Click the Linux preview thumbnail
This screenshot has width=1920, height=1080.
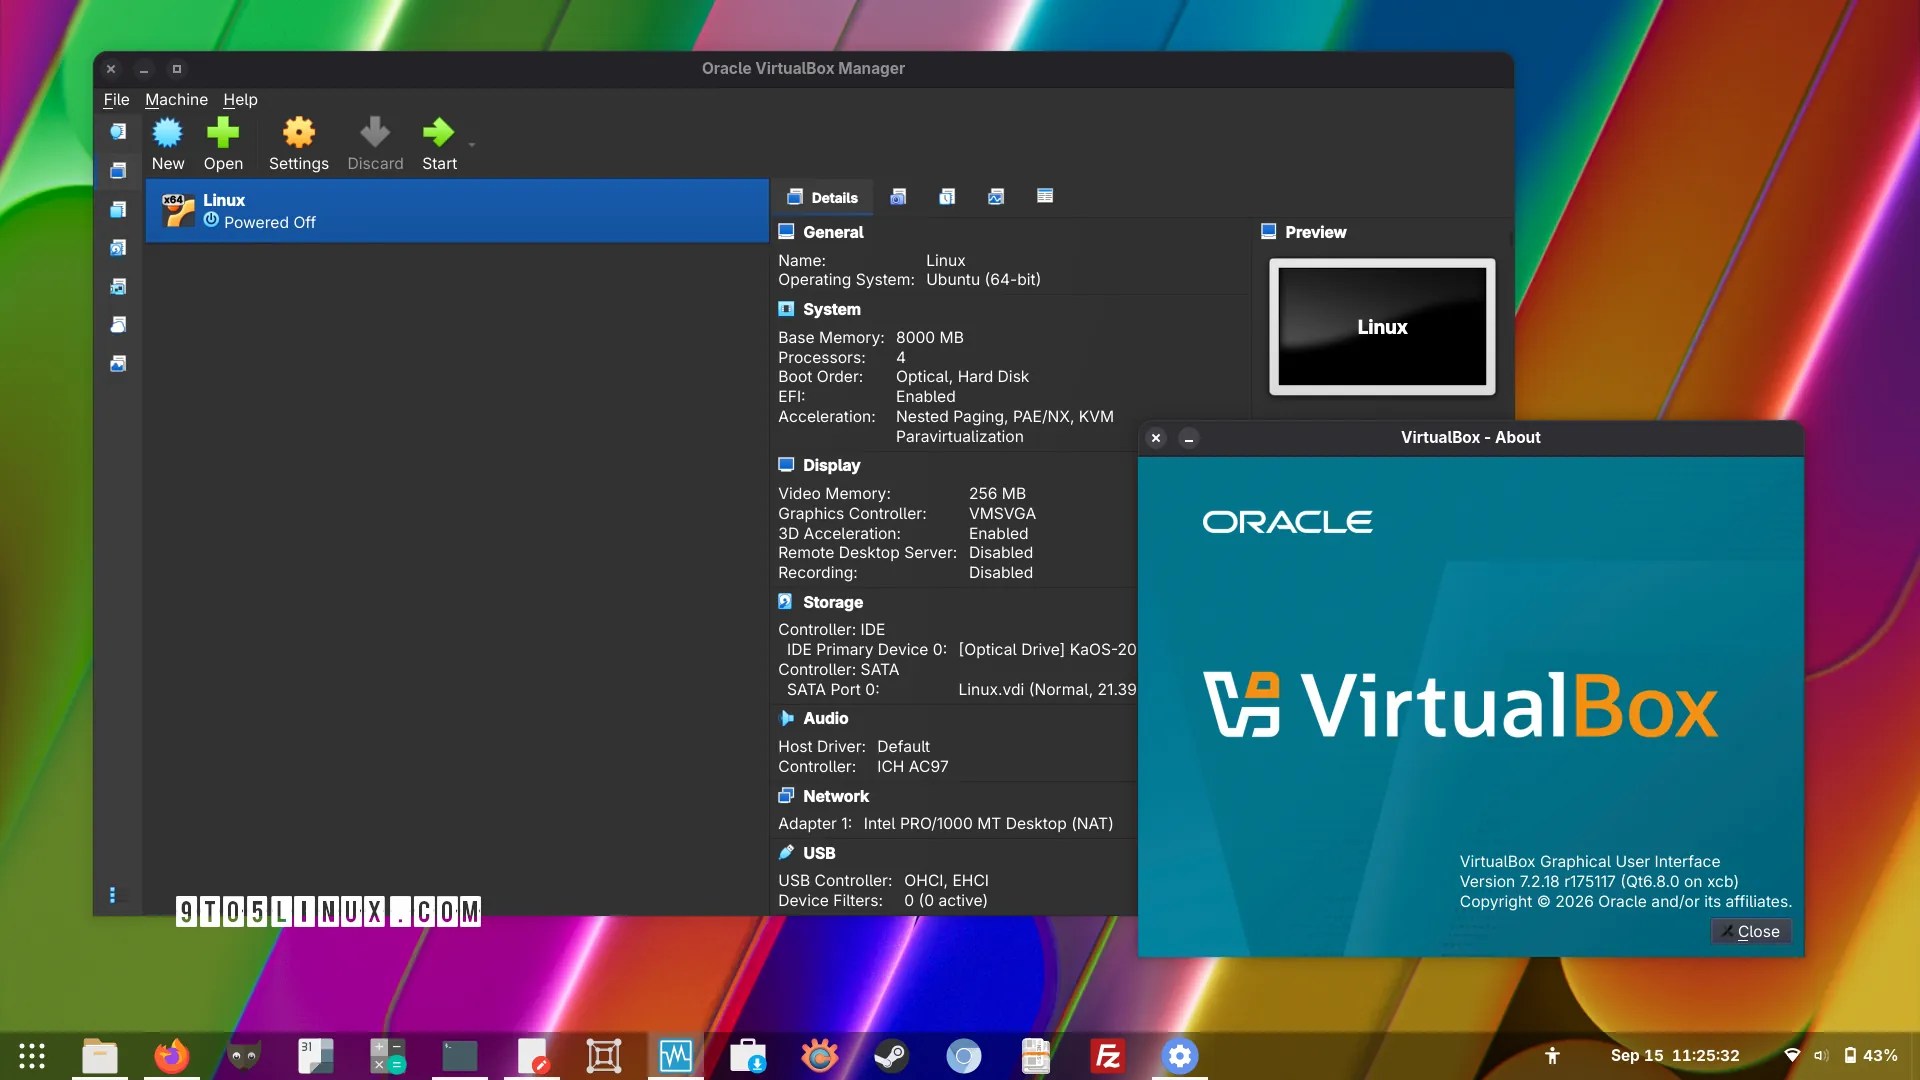click(1382, 327)
